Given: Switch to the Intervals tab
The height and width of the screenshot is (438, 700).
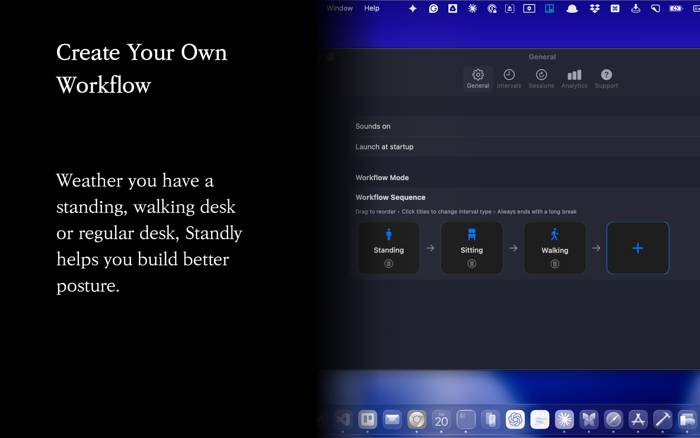Looking at the screenshot, I should pos(509,79).
